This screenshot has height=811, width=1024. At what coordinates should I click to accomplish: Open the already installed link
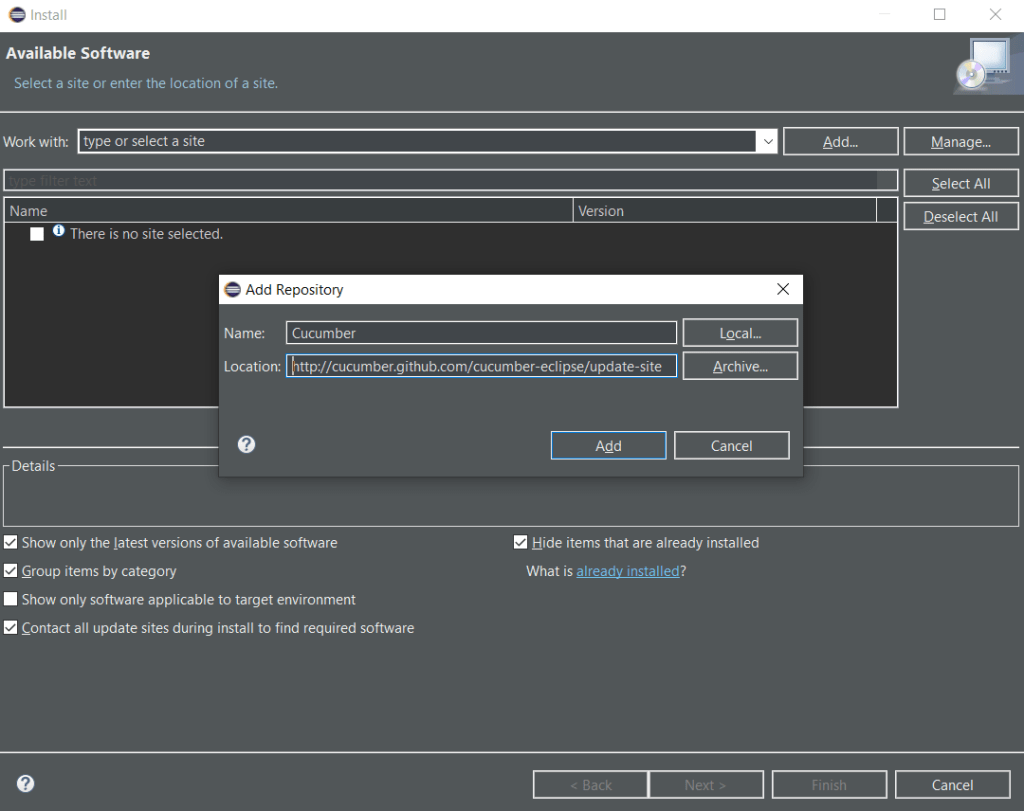pyautogui.click(x=627, y=571)
